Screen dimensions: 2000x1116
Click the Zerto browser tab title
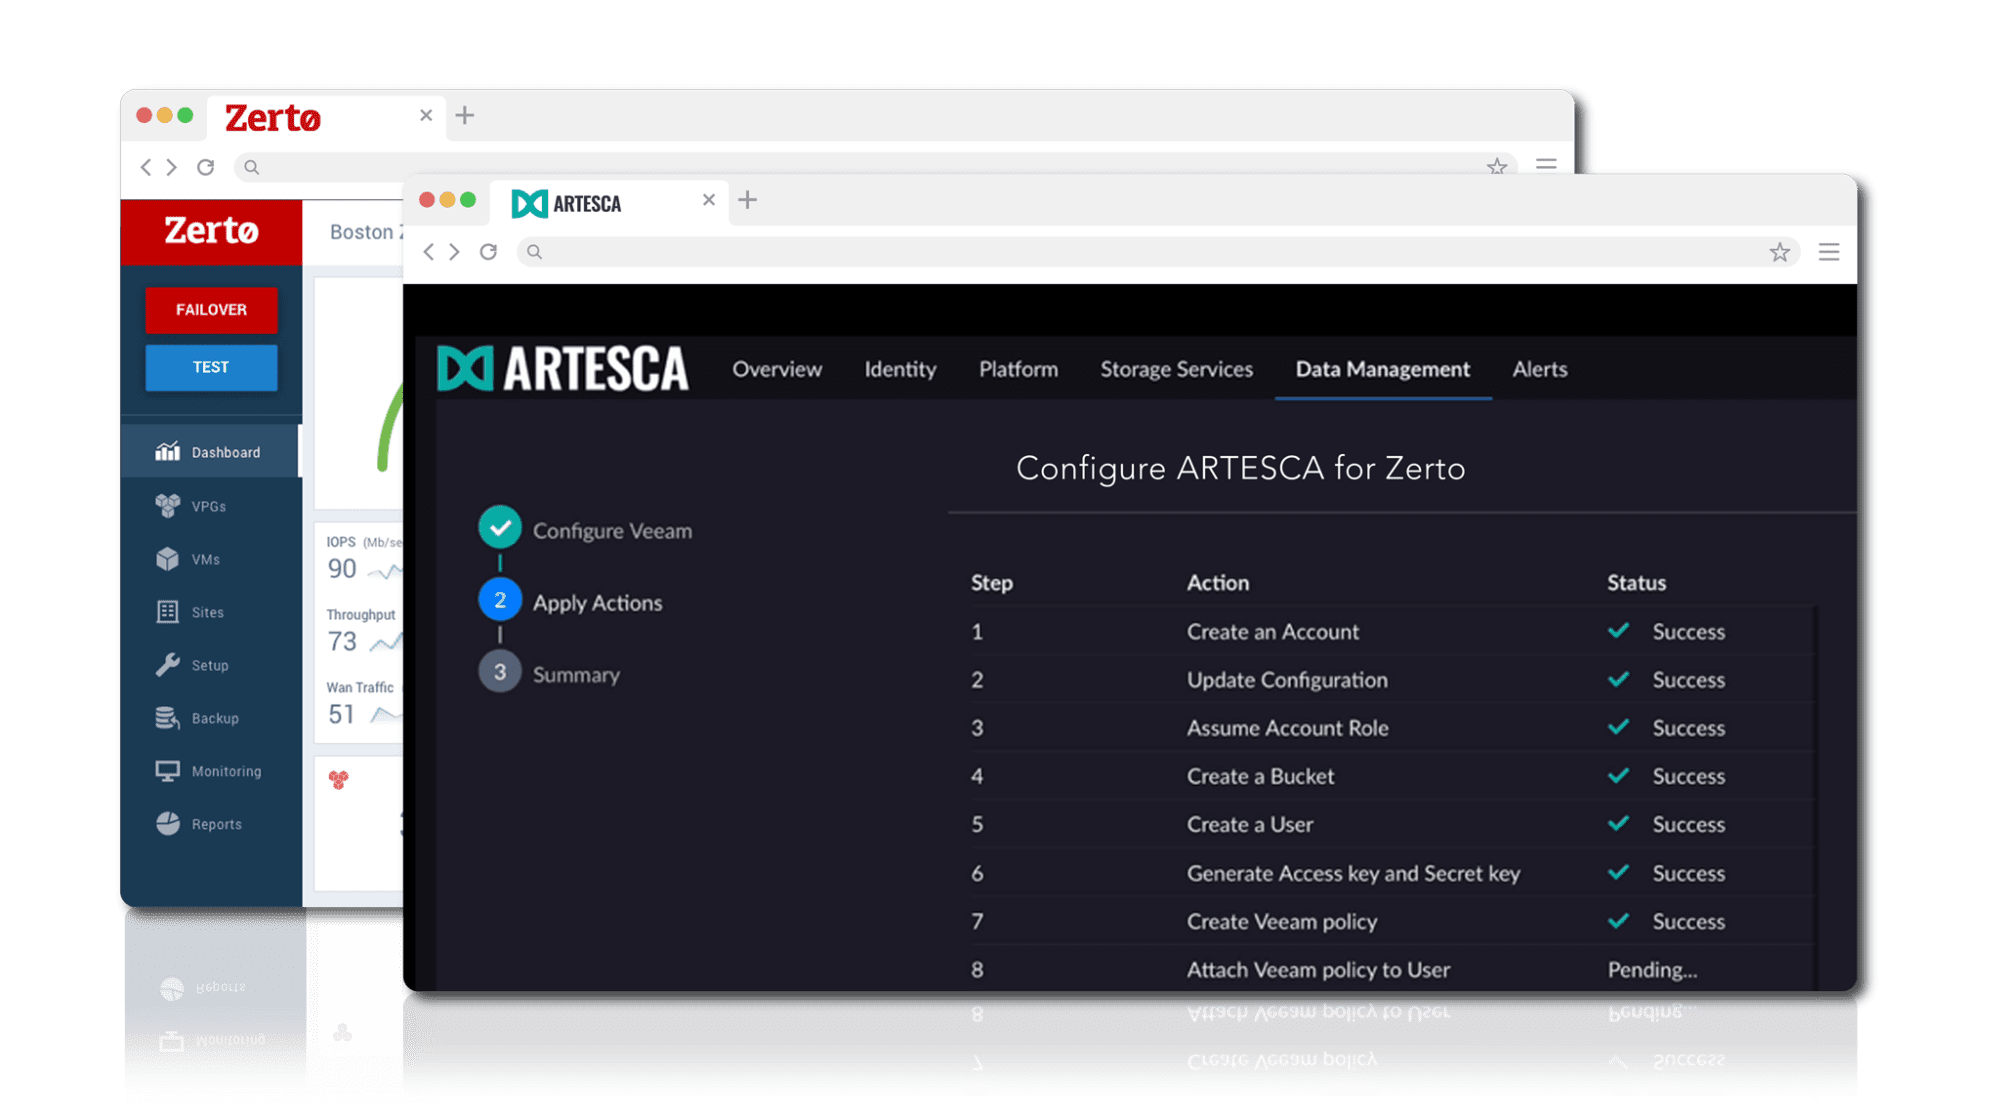point(273,118)
